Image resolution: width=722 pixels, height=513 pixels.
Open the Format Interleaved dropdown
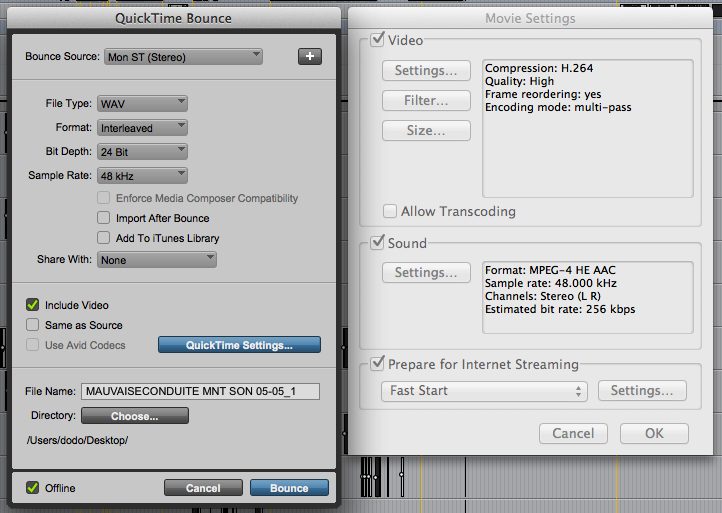(x=142, y=127)
